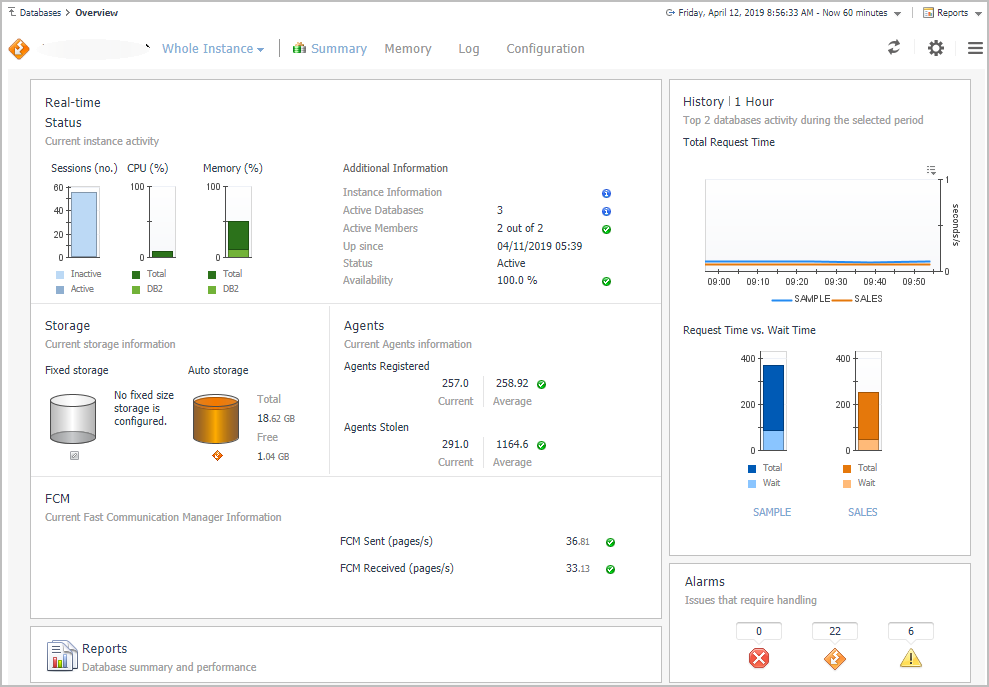This screenshot has height=687, width=989.
Task: Click the red critical alarms icon
Action: click(759, 658)
